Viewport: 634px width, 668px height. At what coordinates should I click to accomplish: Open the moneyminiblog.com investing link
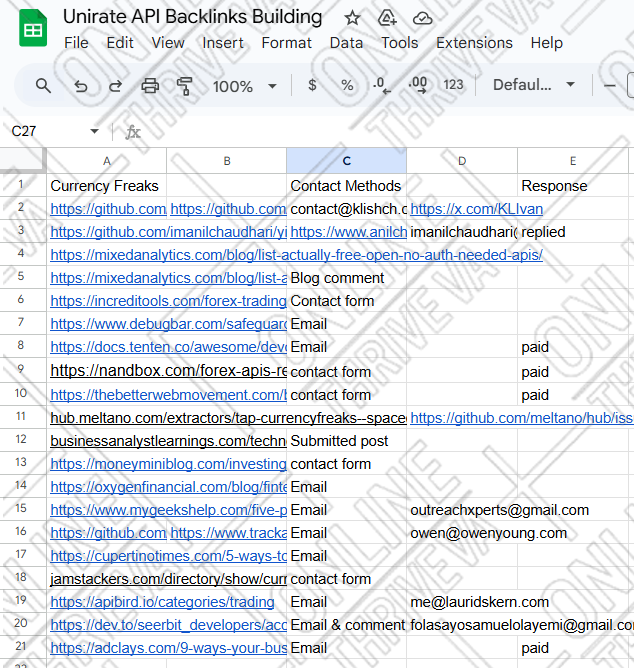point(168,464)
